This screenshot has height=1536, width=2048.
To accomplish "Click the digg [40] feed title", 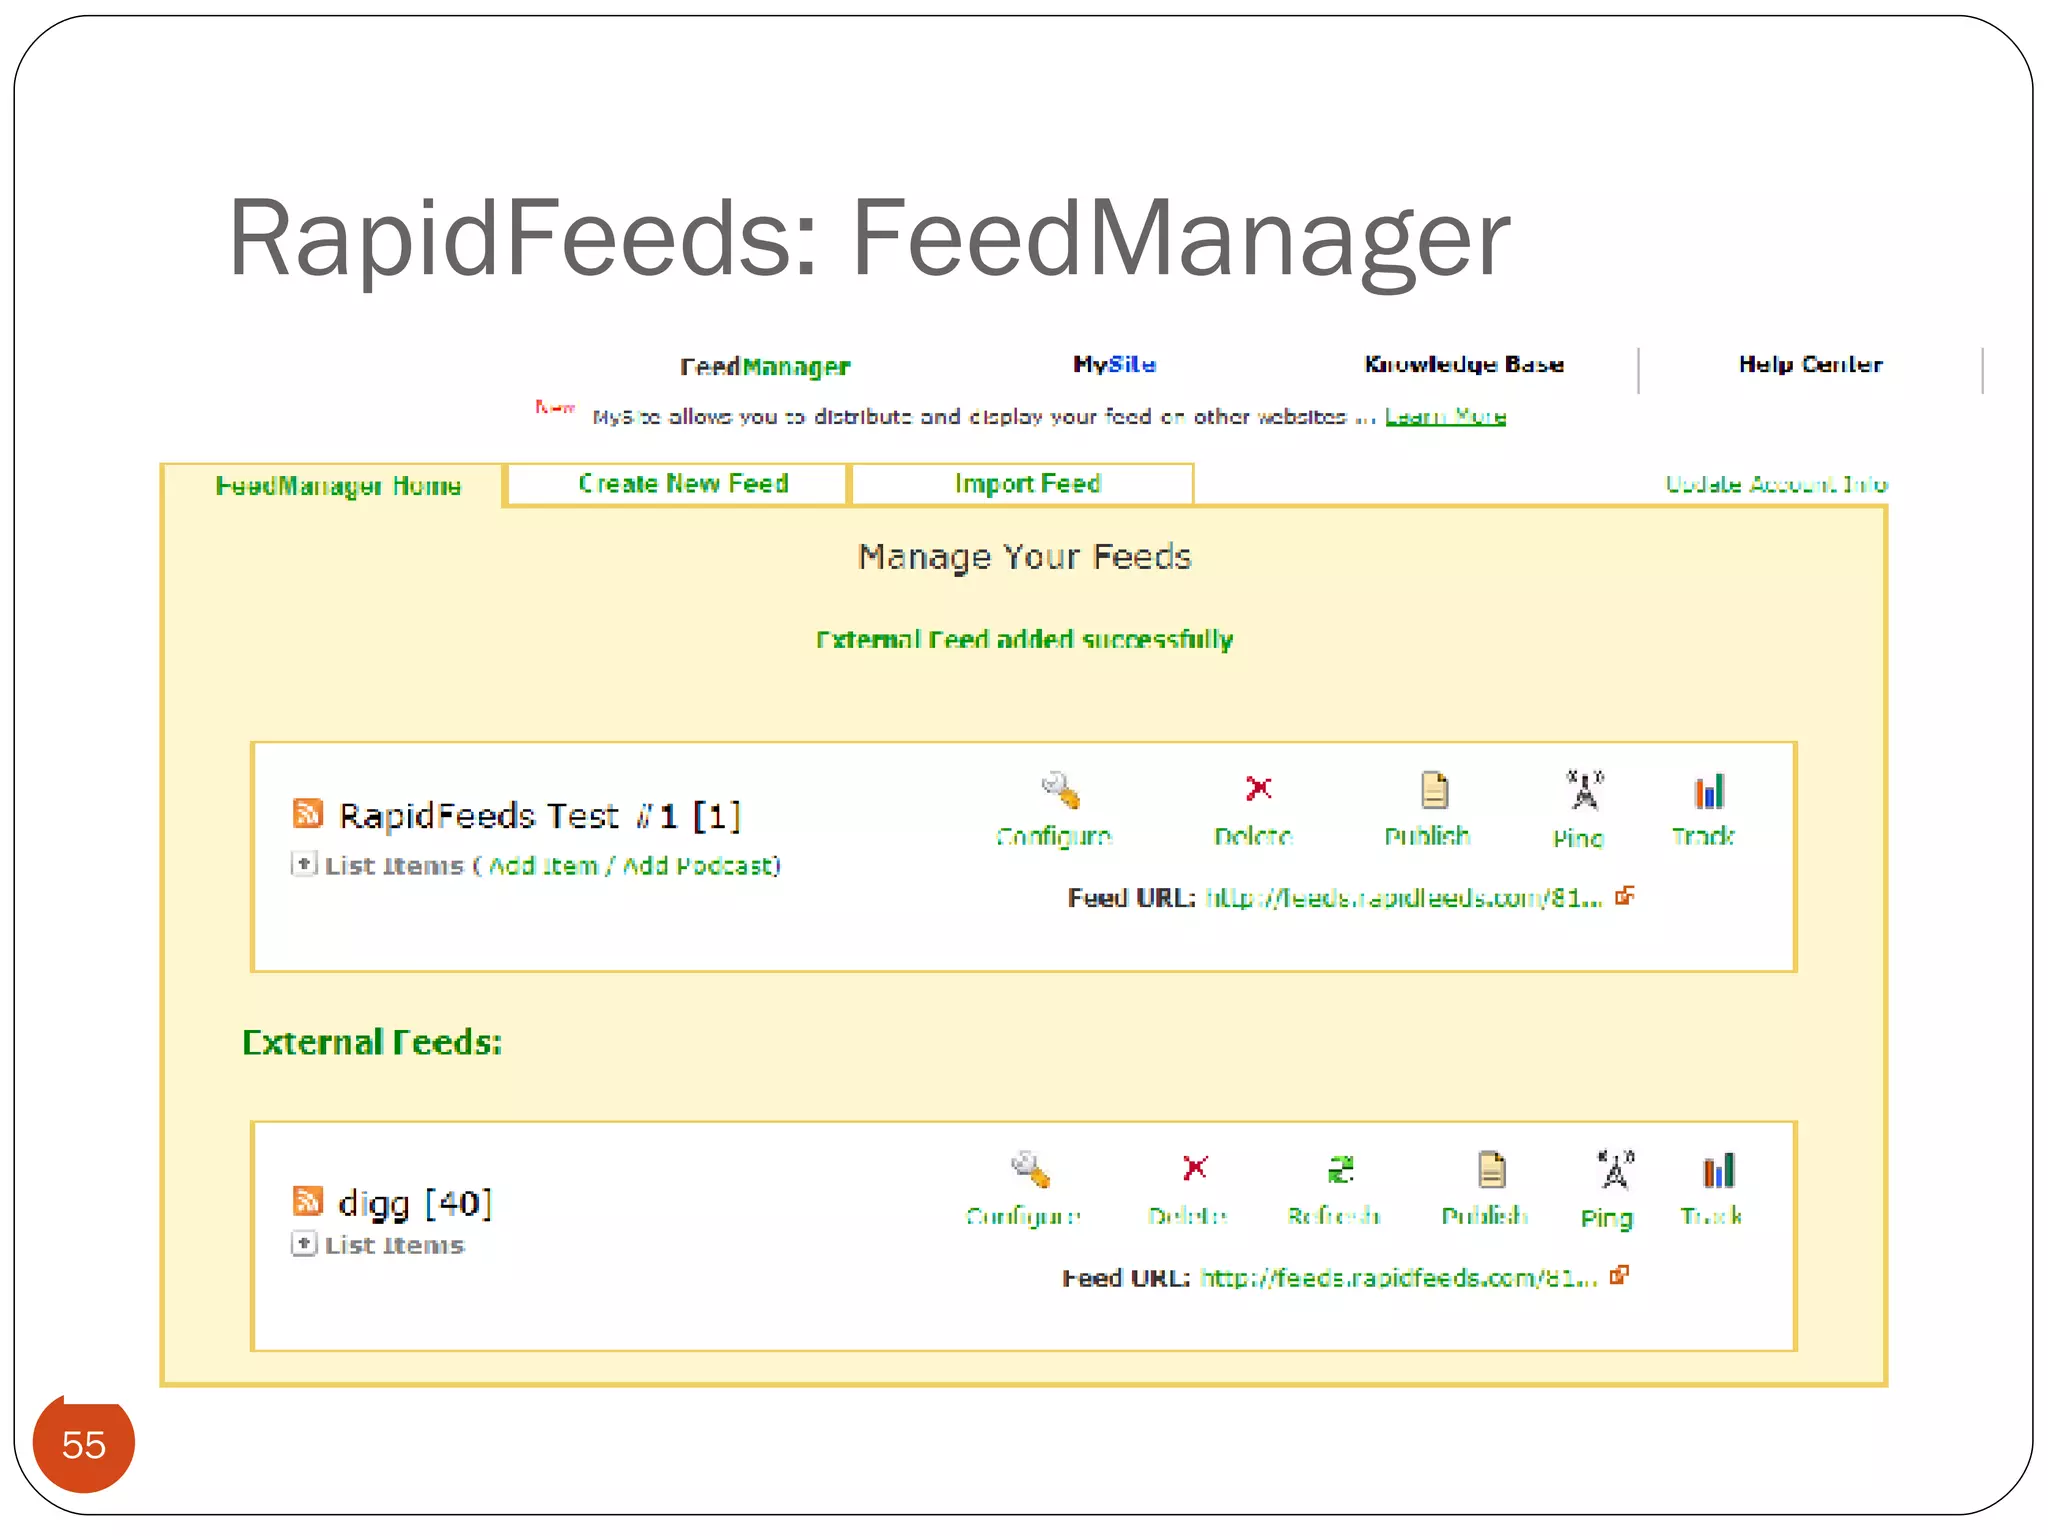I will [415, 1203].
